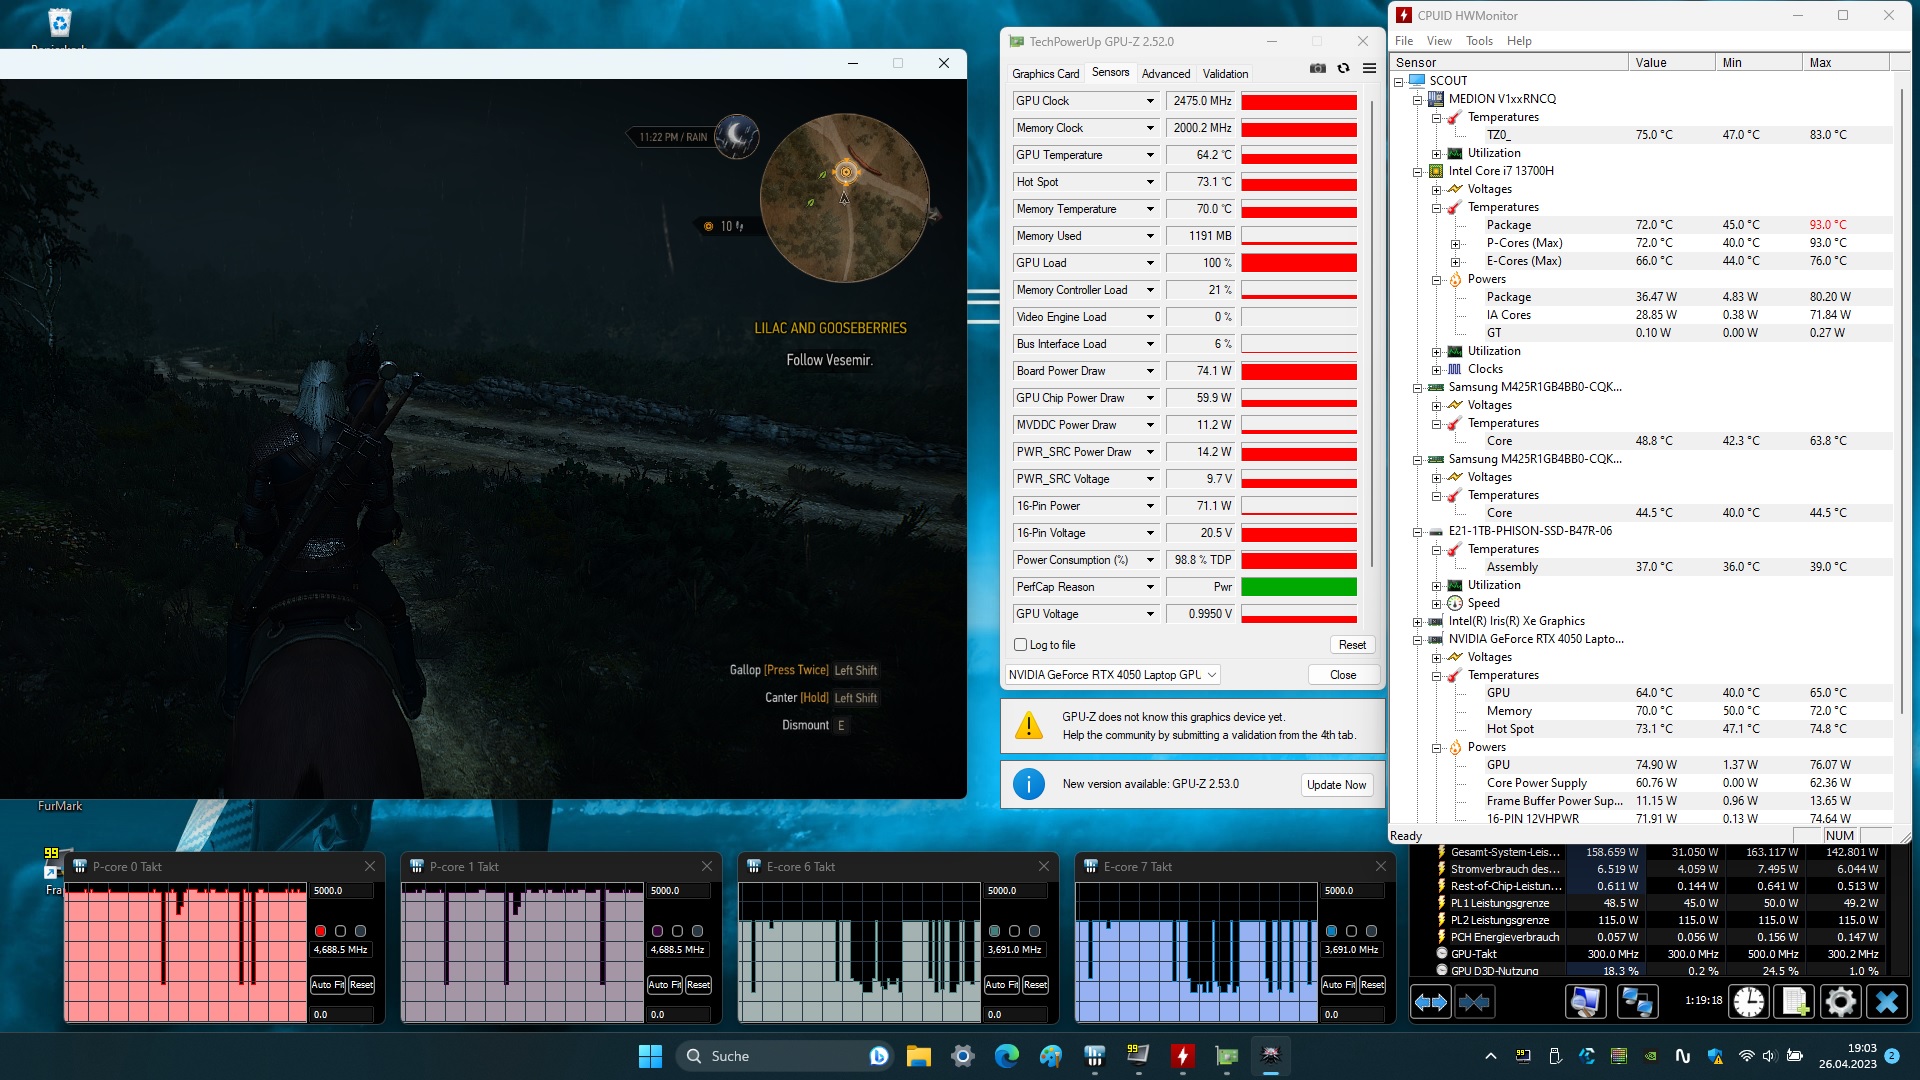Select teal radio button in E-core 6 Takt
Screen dimensions: 1920x1080
pyautogui.click(x=994, y=931)
